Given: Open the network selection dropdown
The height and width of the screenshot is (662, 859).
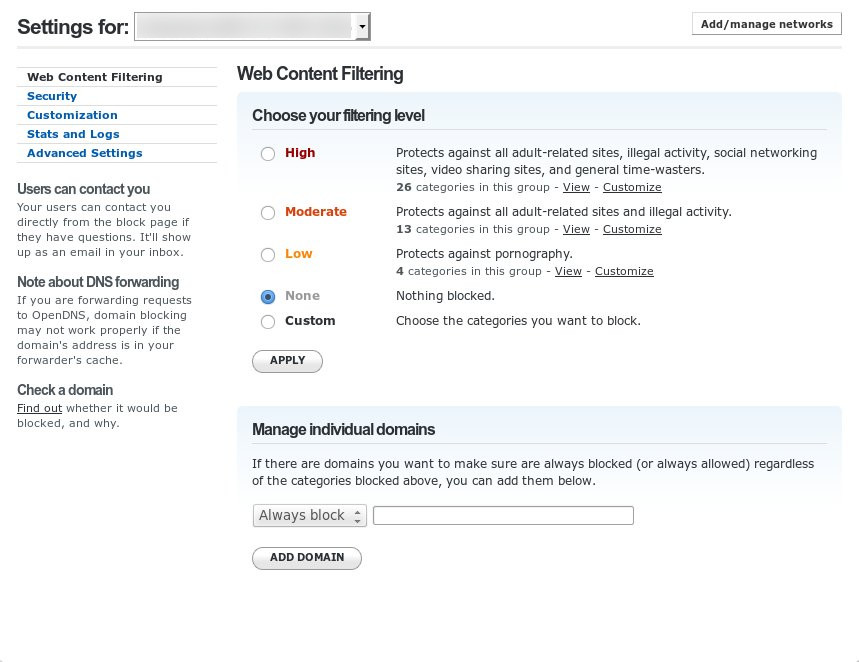Looking at the screenshot, I should pos(250,26).
